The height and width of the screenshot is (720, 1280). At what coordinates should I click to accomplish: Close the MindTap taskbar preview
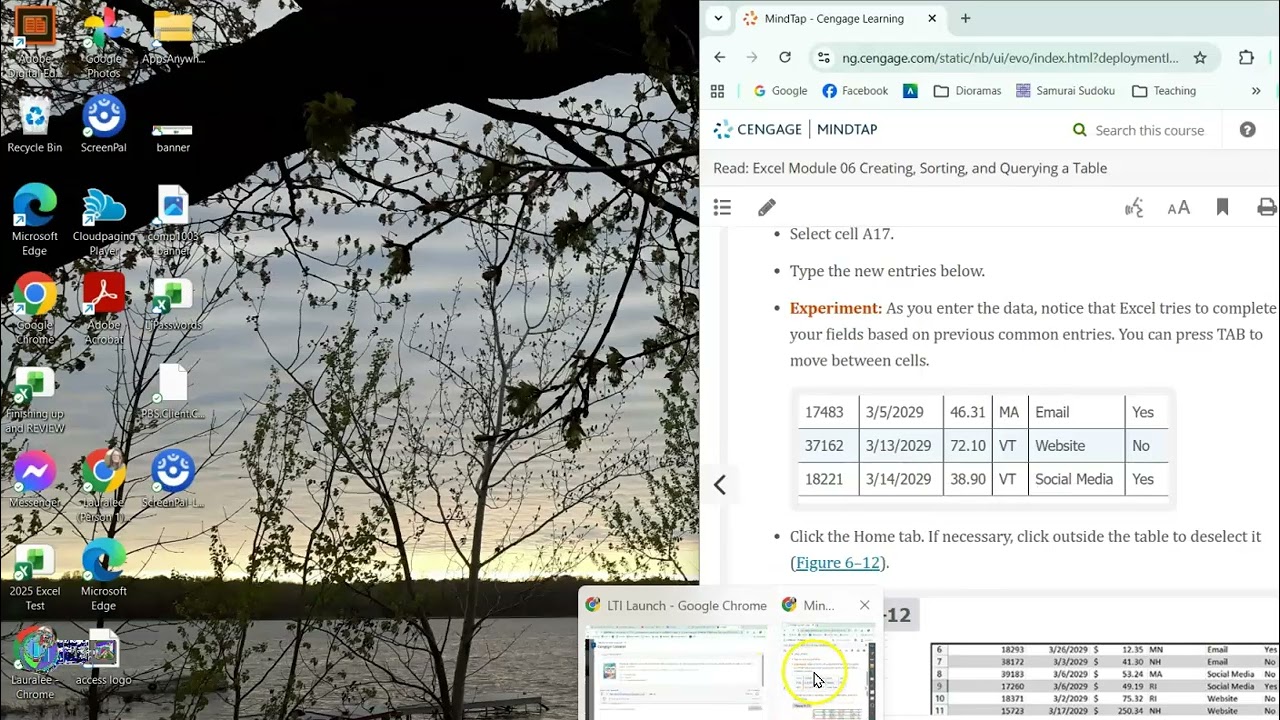coord(865,605)
